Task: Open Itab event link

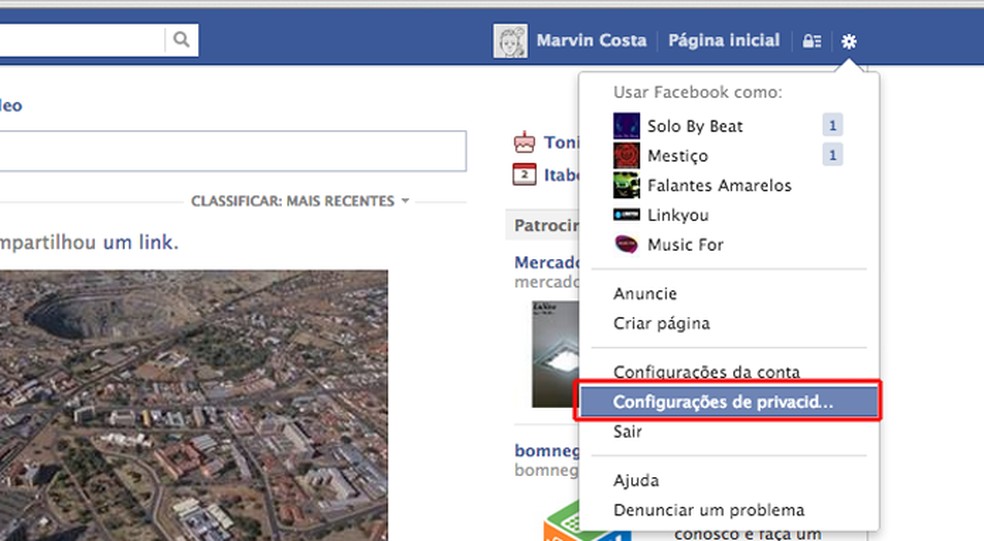Action: coord(562,174)
